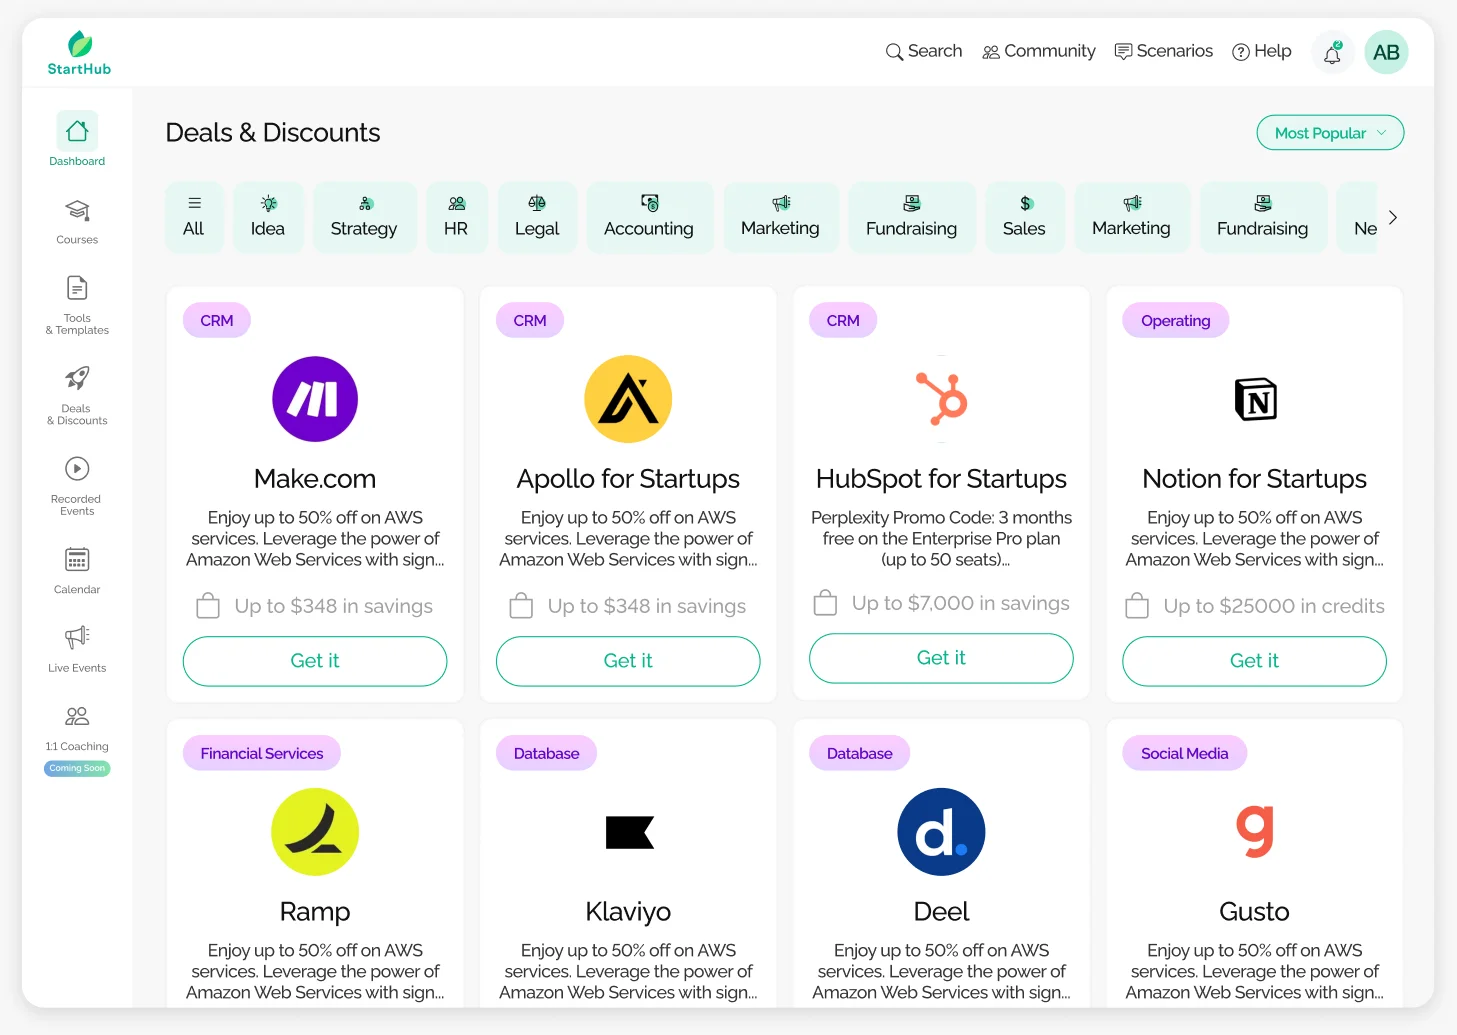Click Get it for Notion for Startups
This screenshot has height=1035, width=1457.
pyautogui.click(x=1254, y=661)
